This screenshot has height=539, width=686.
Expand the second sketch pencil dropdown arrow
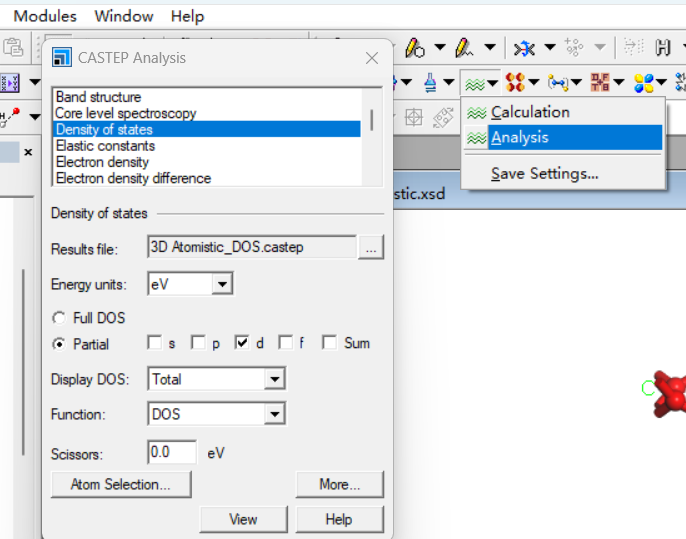(x=490, y=47)
